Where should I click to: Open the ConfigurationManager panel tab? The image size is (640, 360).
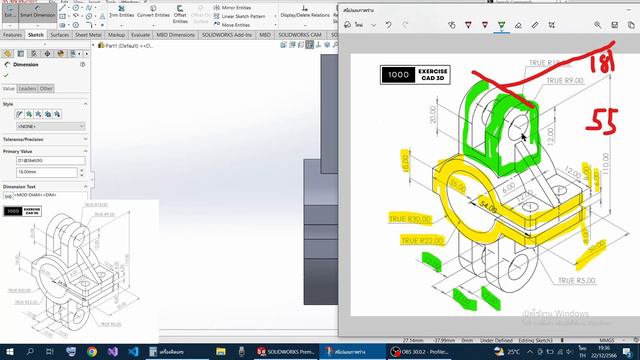34,53
